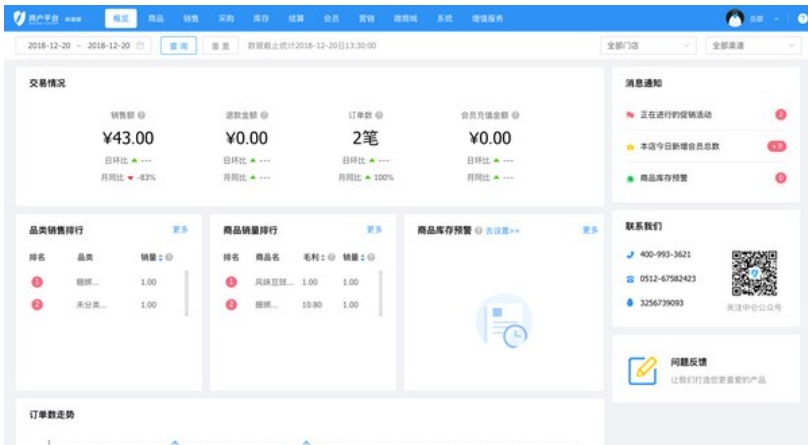
Task: Click info icon beside product 销量 column
Action: (x=371, y=257)
